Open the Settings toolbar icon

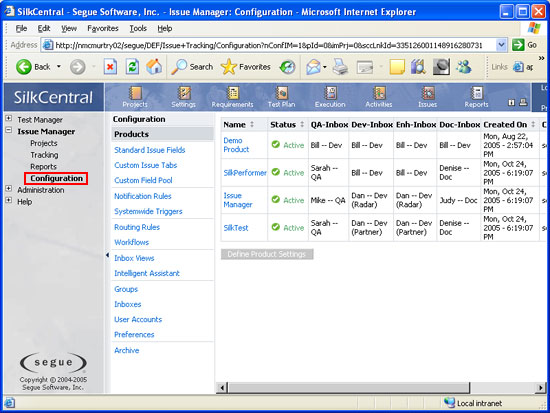pos(183,97)
